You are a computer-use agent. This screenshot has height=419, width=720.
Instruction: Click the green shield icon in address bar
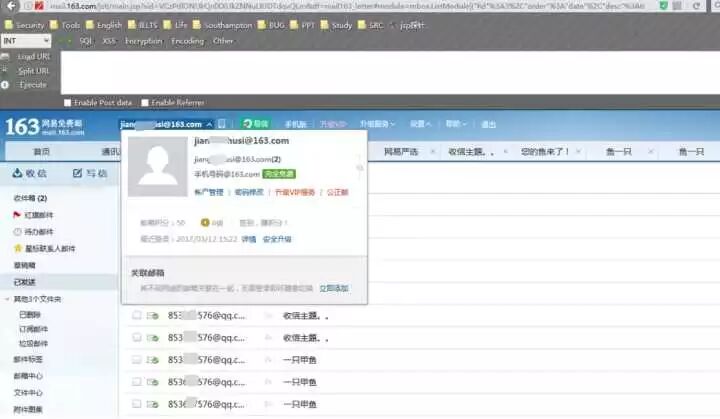point(664,6)
